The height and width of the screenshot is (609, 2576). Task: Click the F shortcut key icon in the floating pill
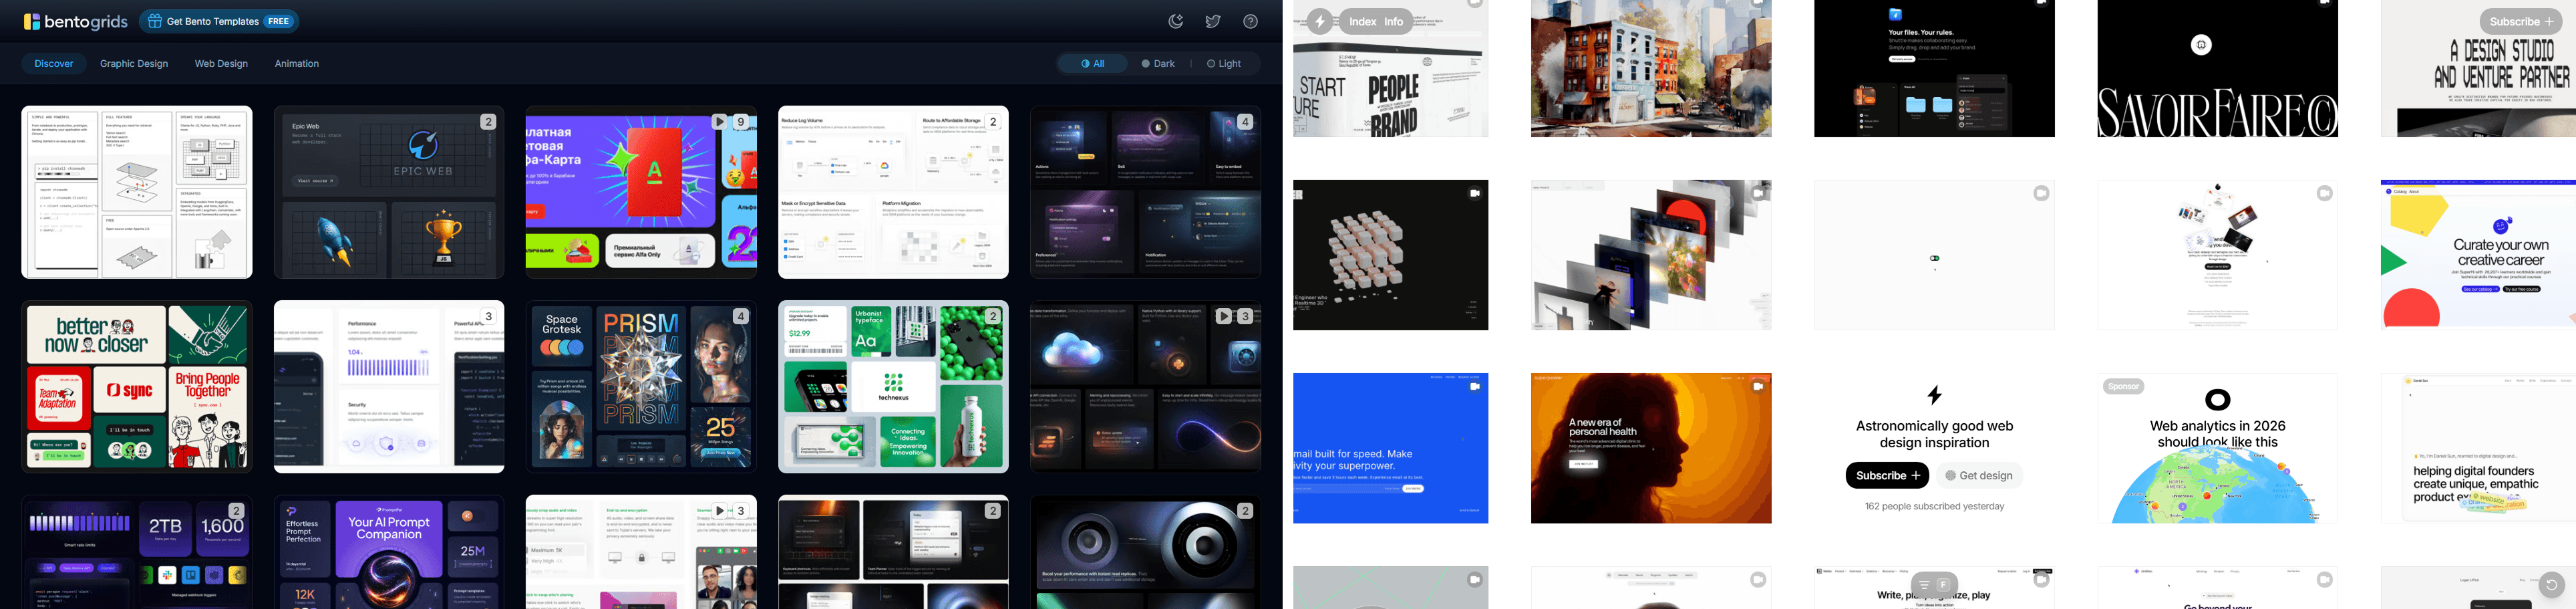click(x=1944, y=585)
